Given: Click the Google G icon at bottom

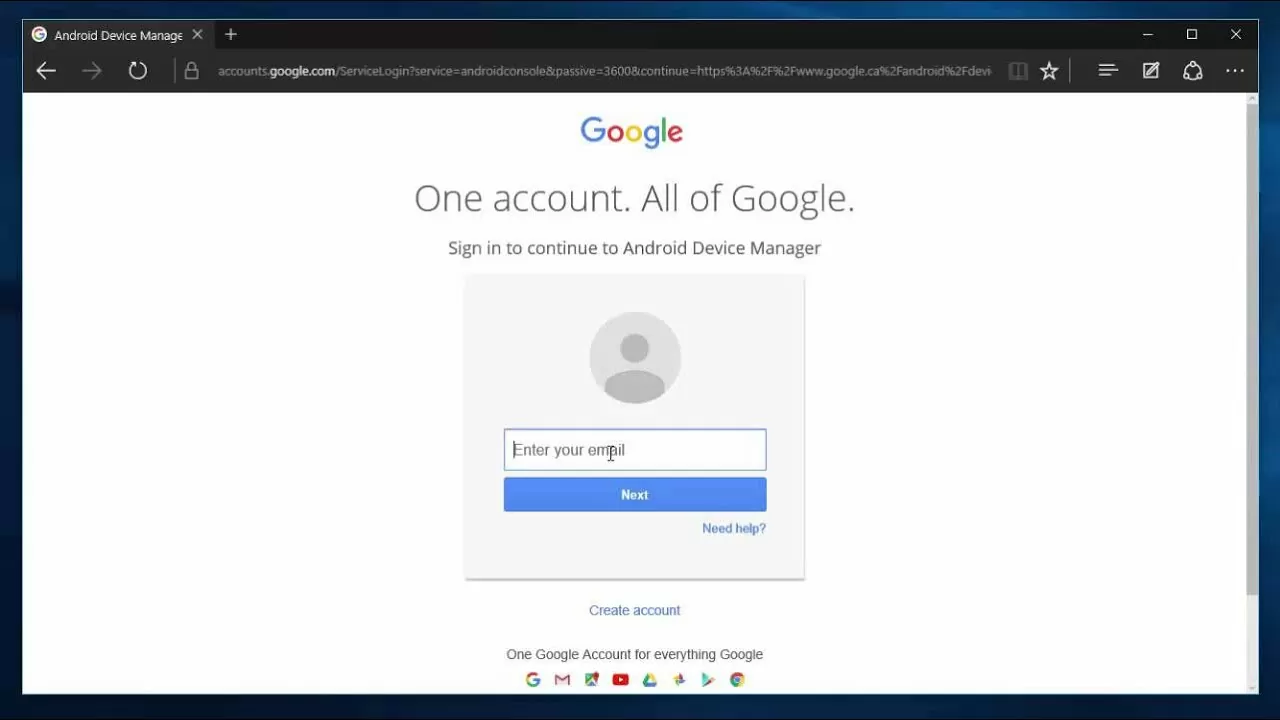Looking at the screenshot, I should pos(533,680).
